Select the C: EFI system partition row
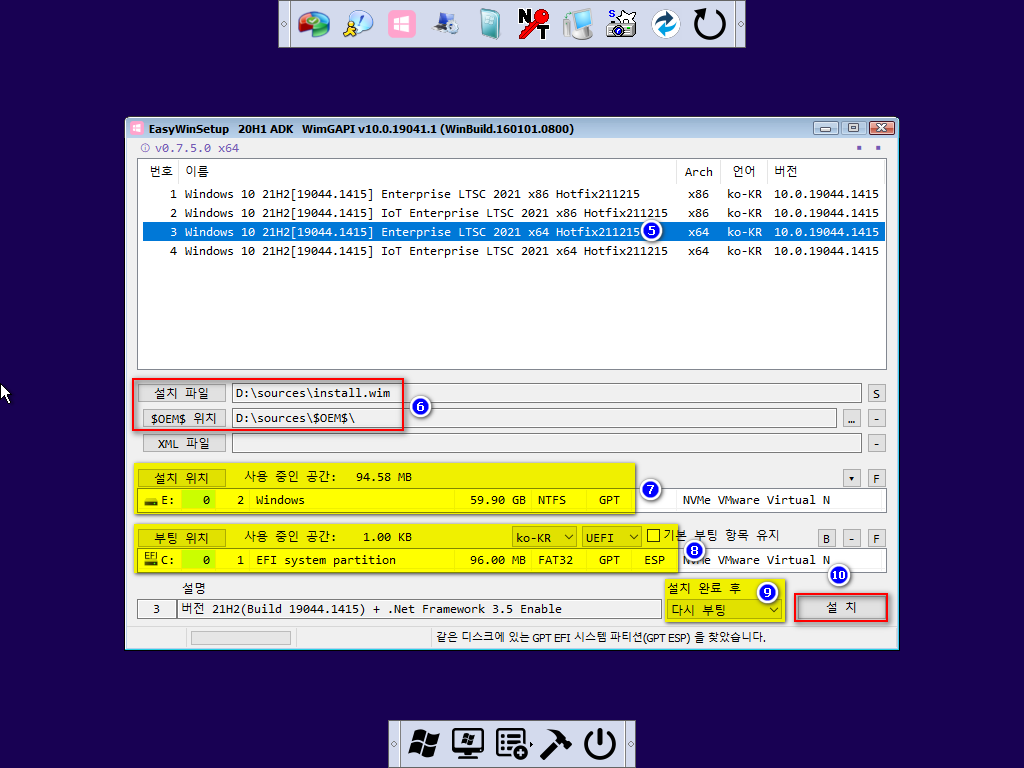Image resolution: width=1024 pixels, height=768 pixels. tap(512, 560)
